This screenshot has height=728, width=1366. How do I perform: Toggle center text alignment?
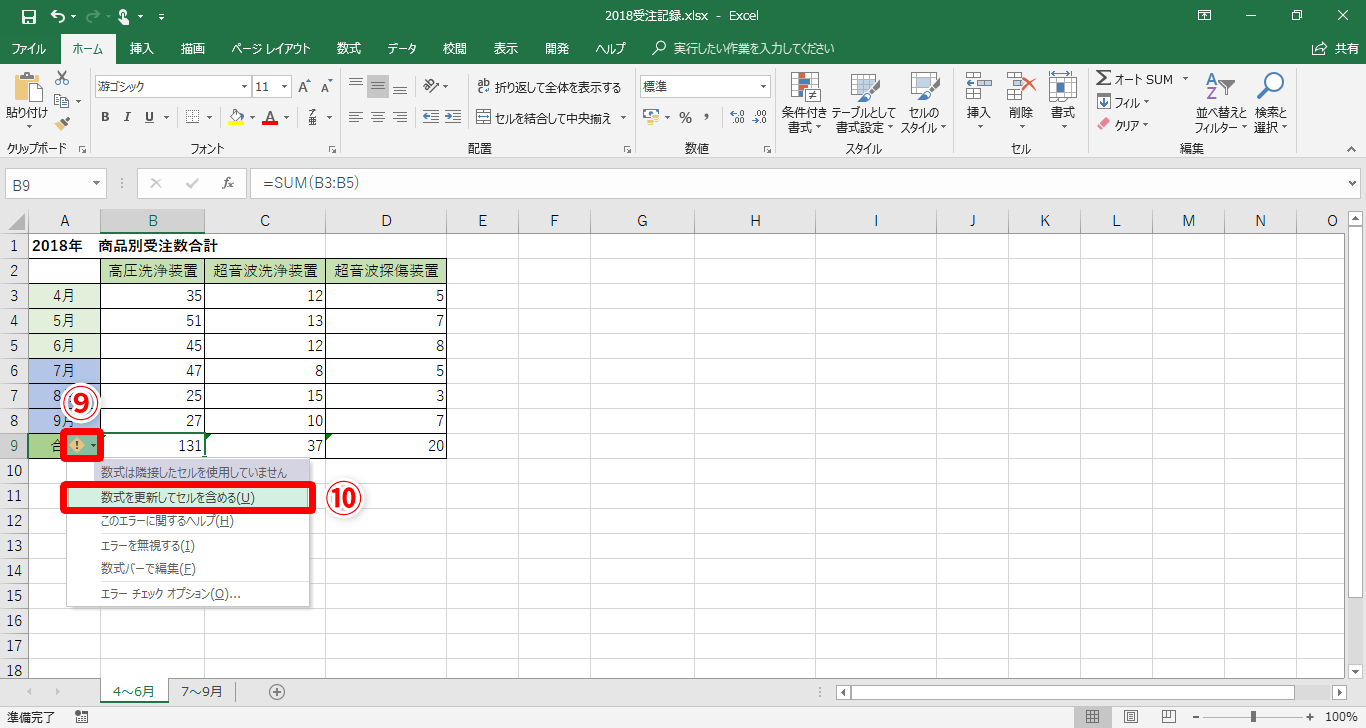pos(378,117)
